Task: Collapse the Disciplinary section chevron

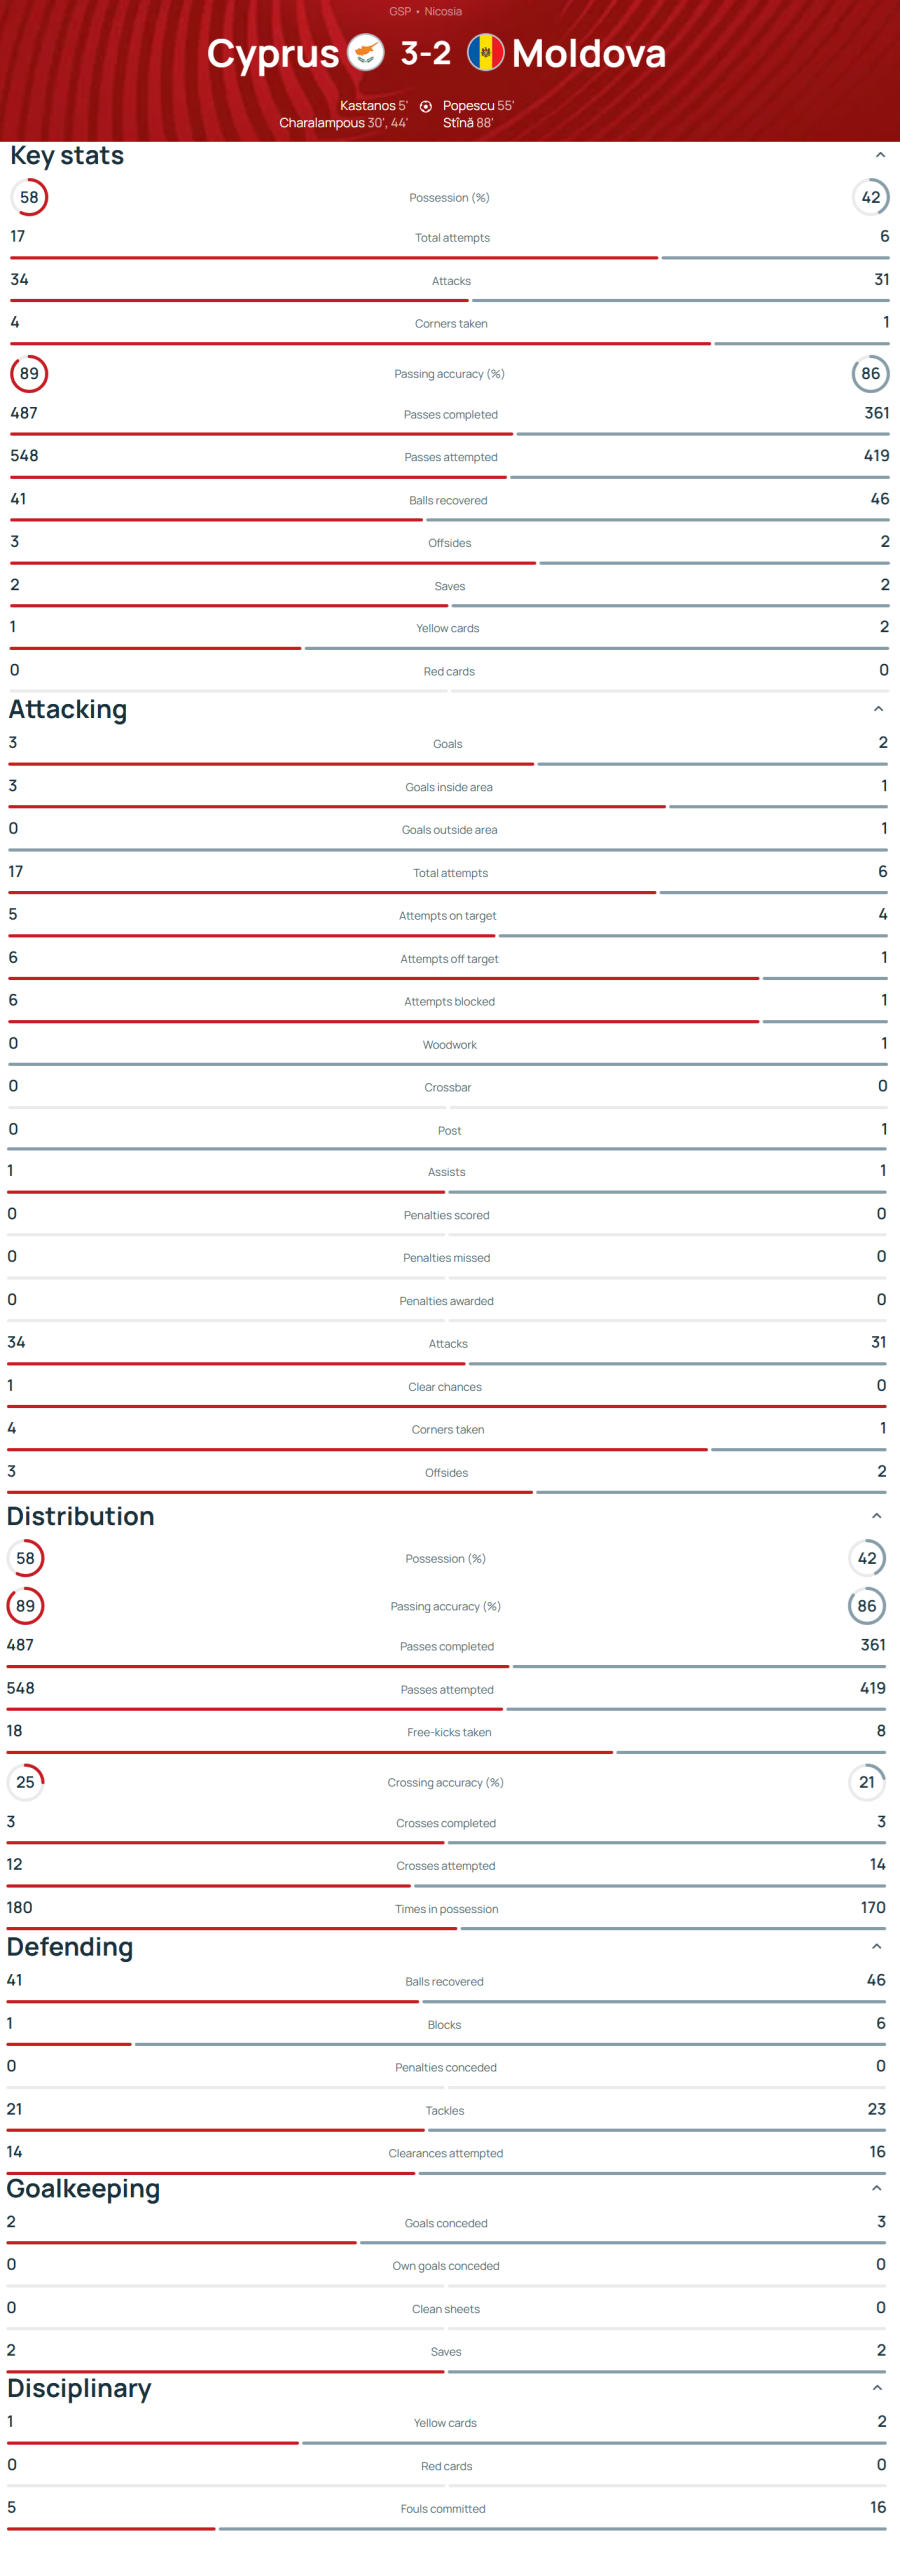Action: [877, 2387]
